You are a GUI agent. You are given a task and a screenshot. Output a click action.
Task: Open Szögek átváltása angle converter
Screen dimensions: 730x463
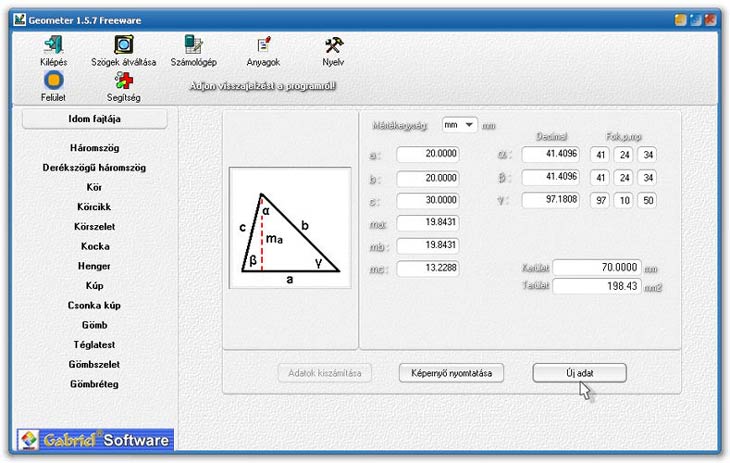point(124,45)
